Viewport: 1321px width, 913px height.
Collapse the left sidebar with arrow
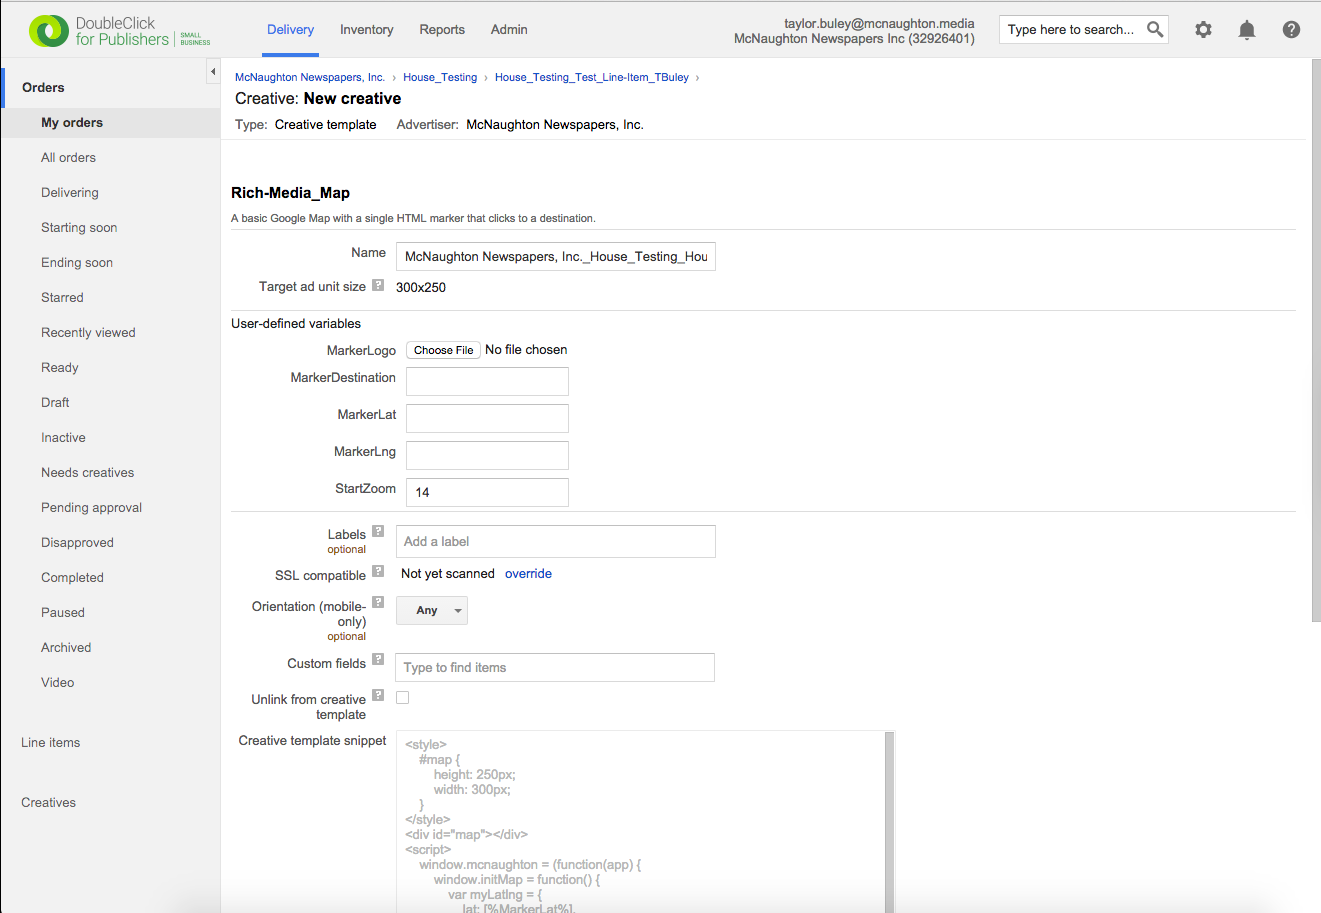coord(212,72)
